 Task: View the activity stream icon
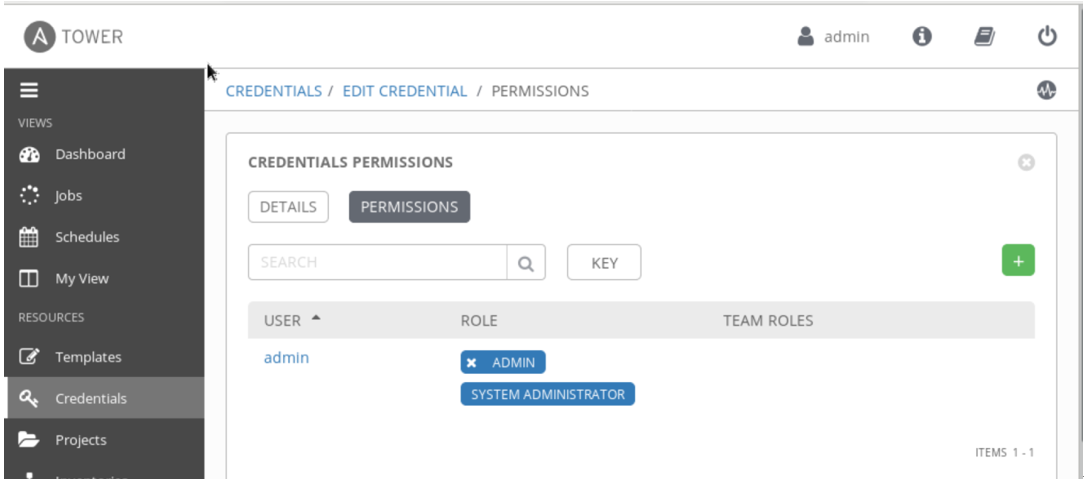tap(1046, 90)
